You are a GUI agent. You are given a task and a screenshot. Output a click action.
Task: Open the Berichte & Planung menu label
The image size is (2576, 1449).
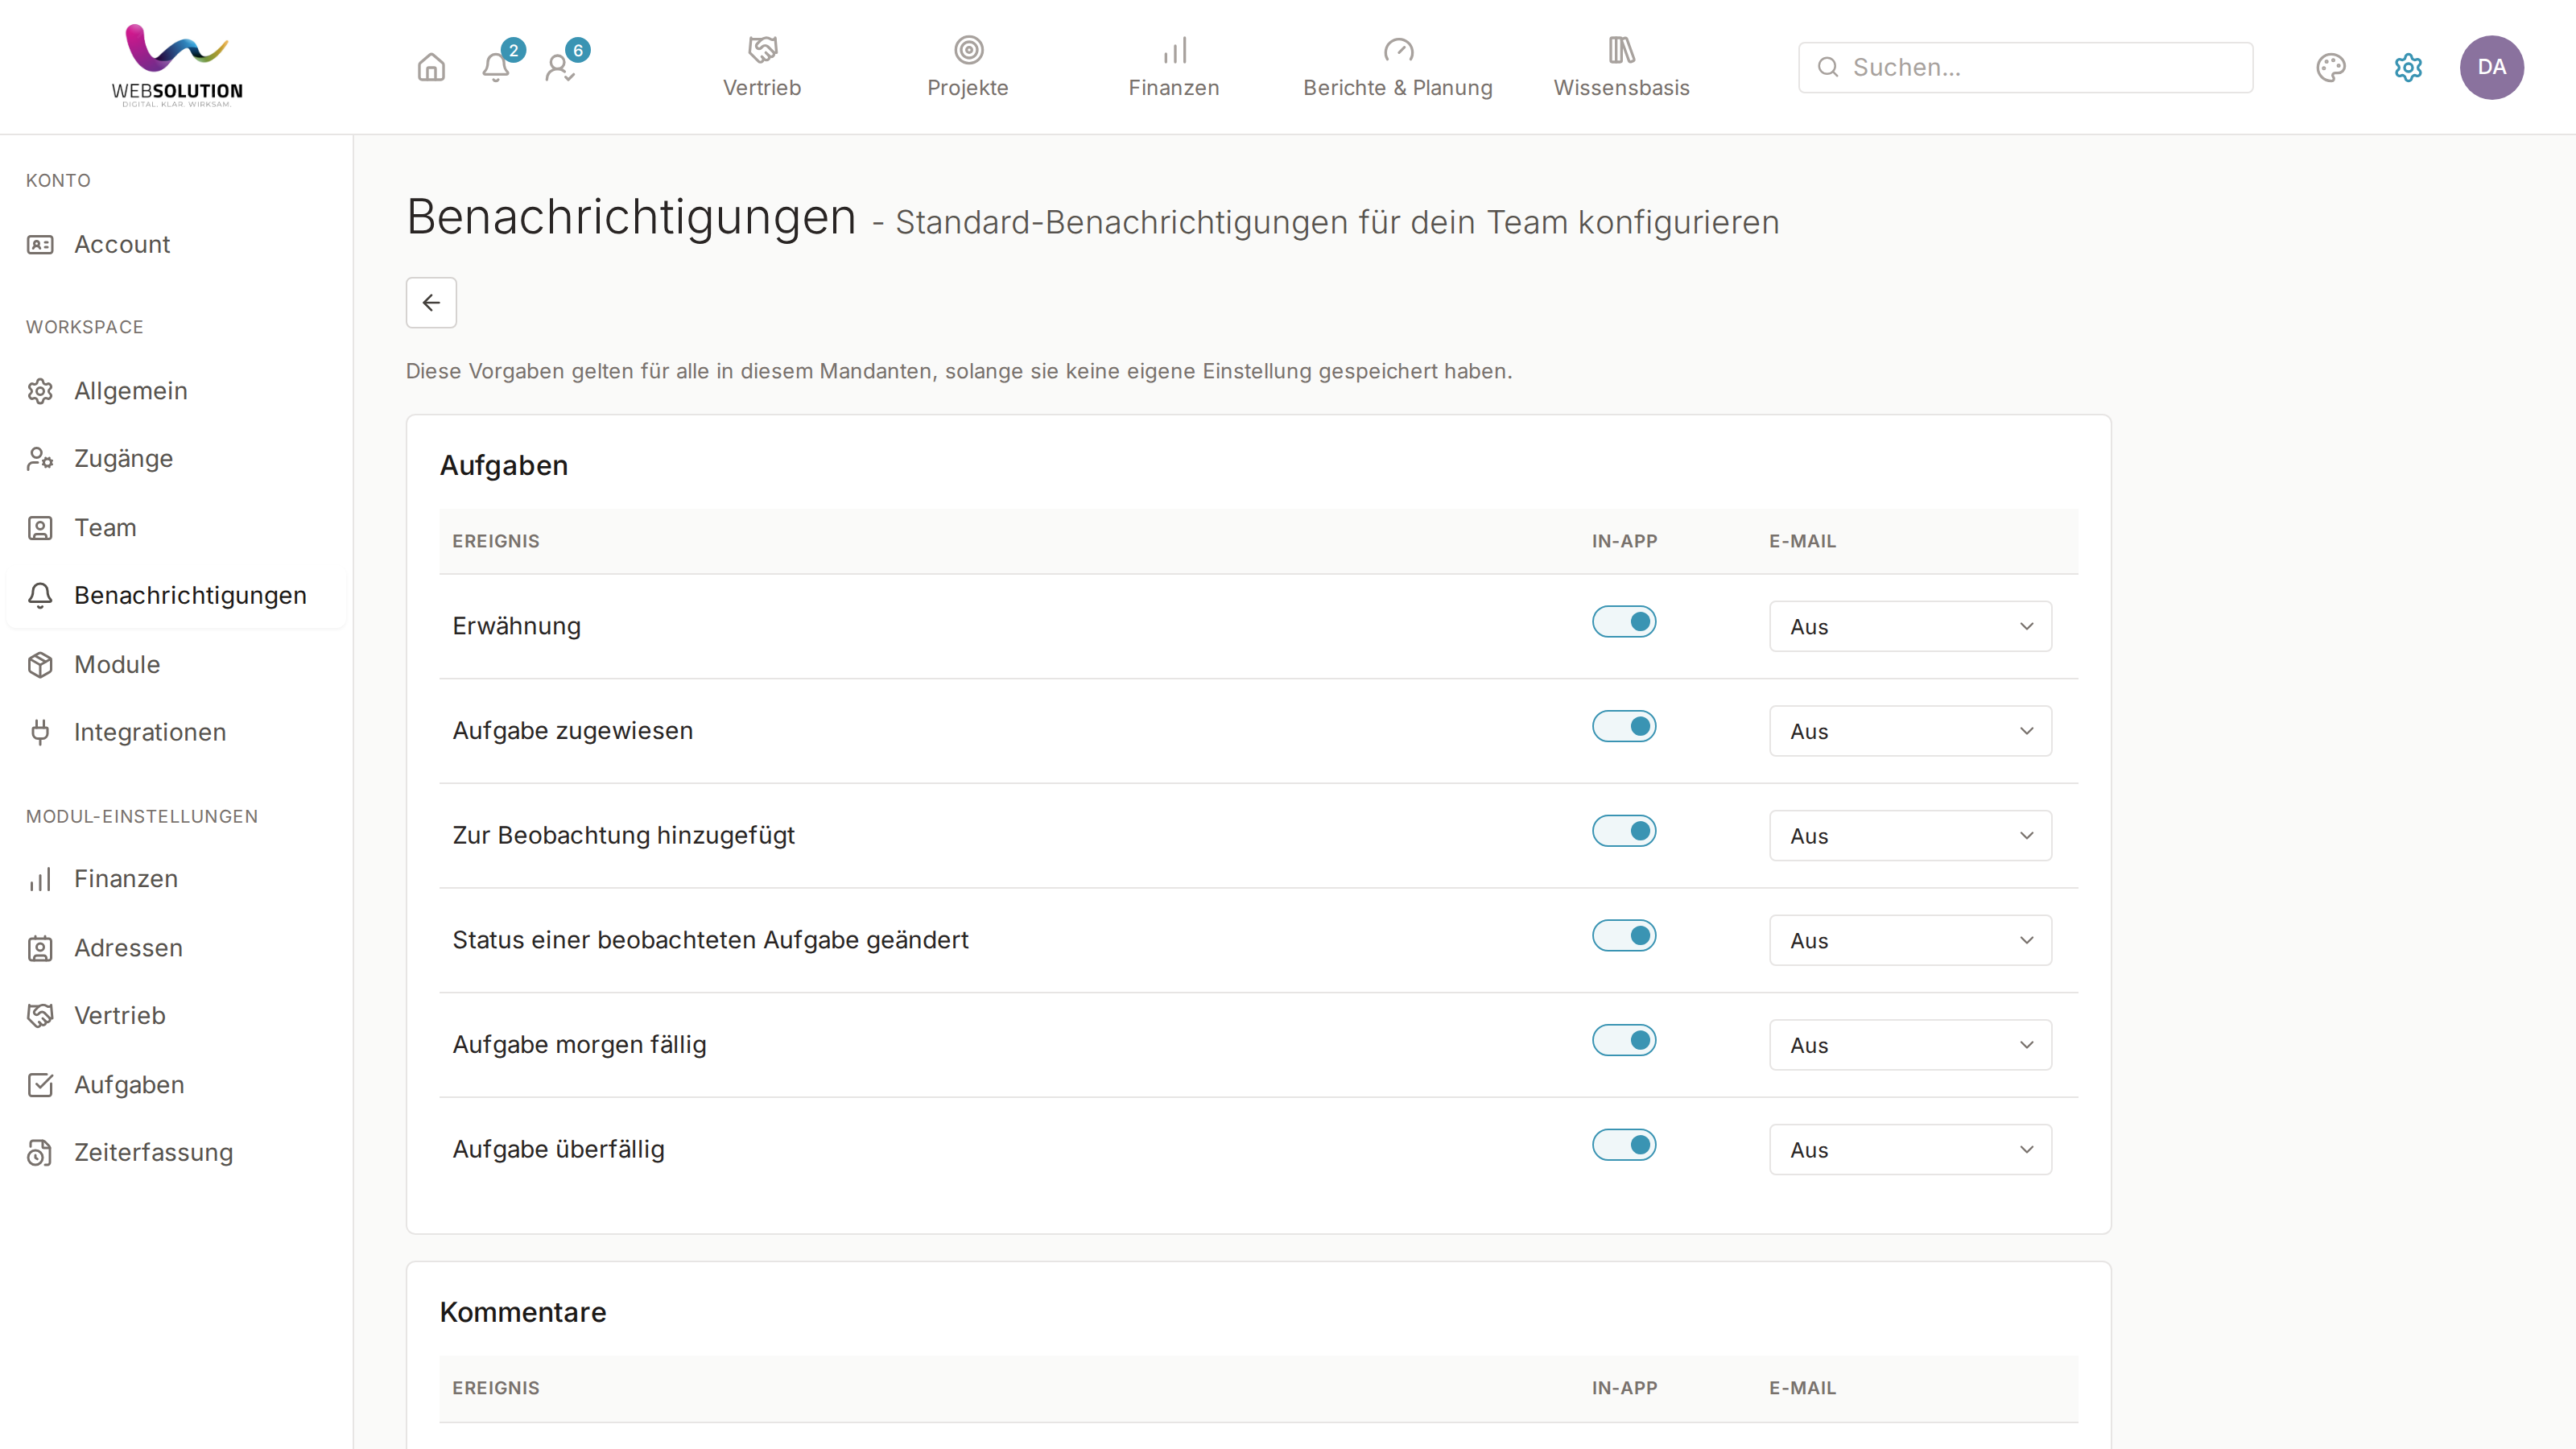click(1398, 88)
